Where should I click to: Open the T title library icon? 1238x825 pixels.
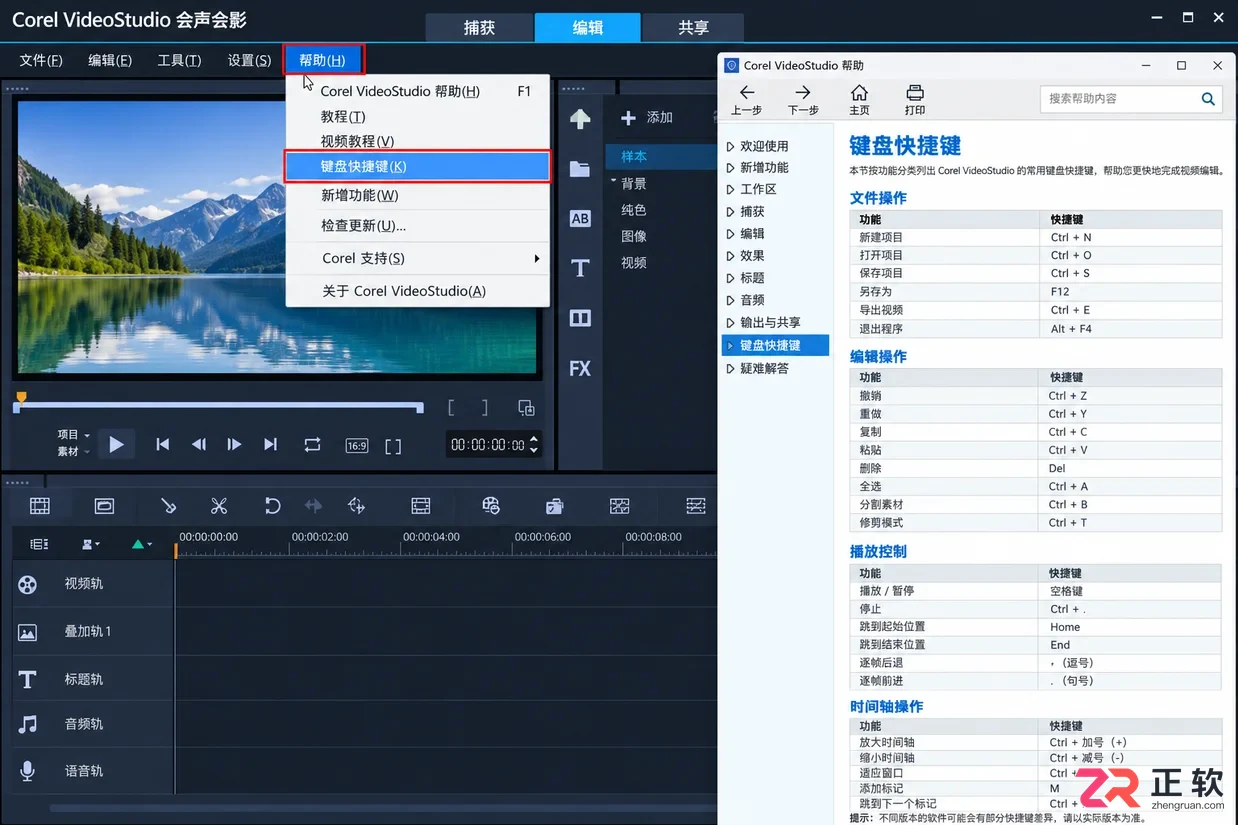click(x=580, y=268)
